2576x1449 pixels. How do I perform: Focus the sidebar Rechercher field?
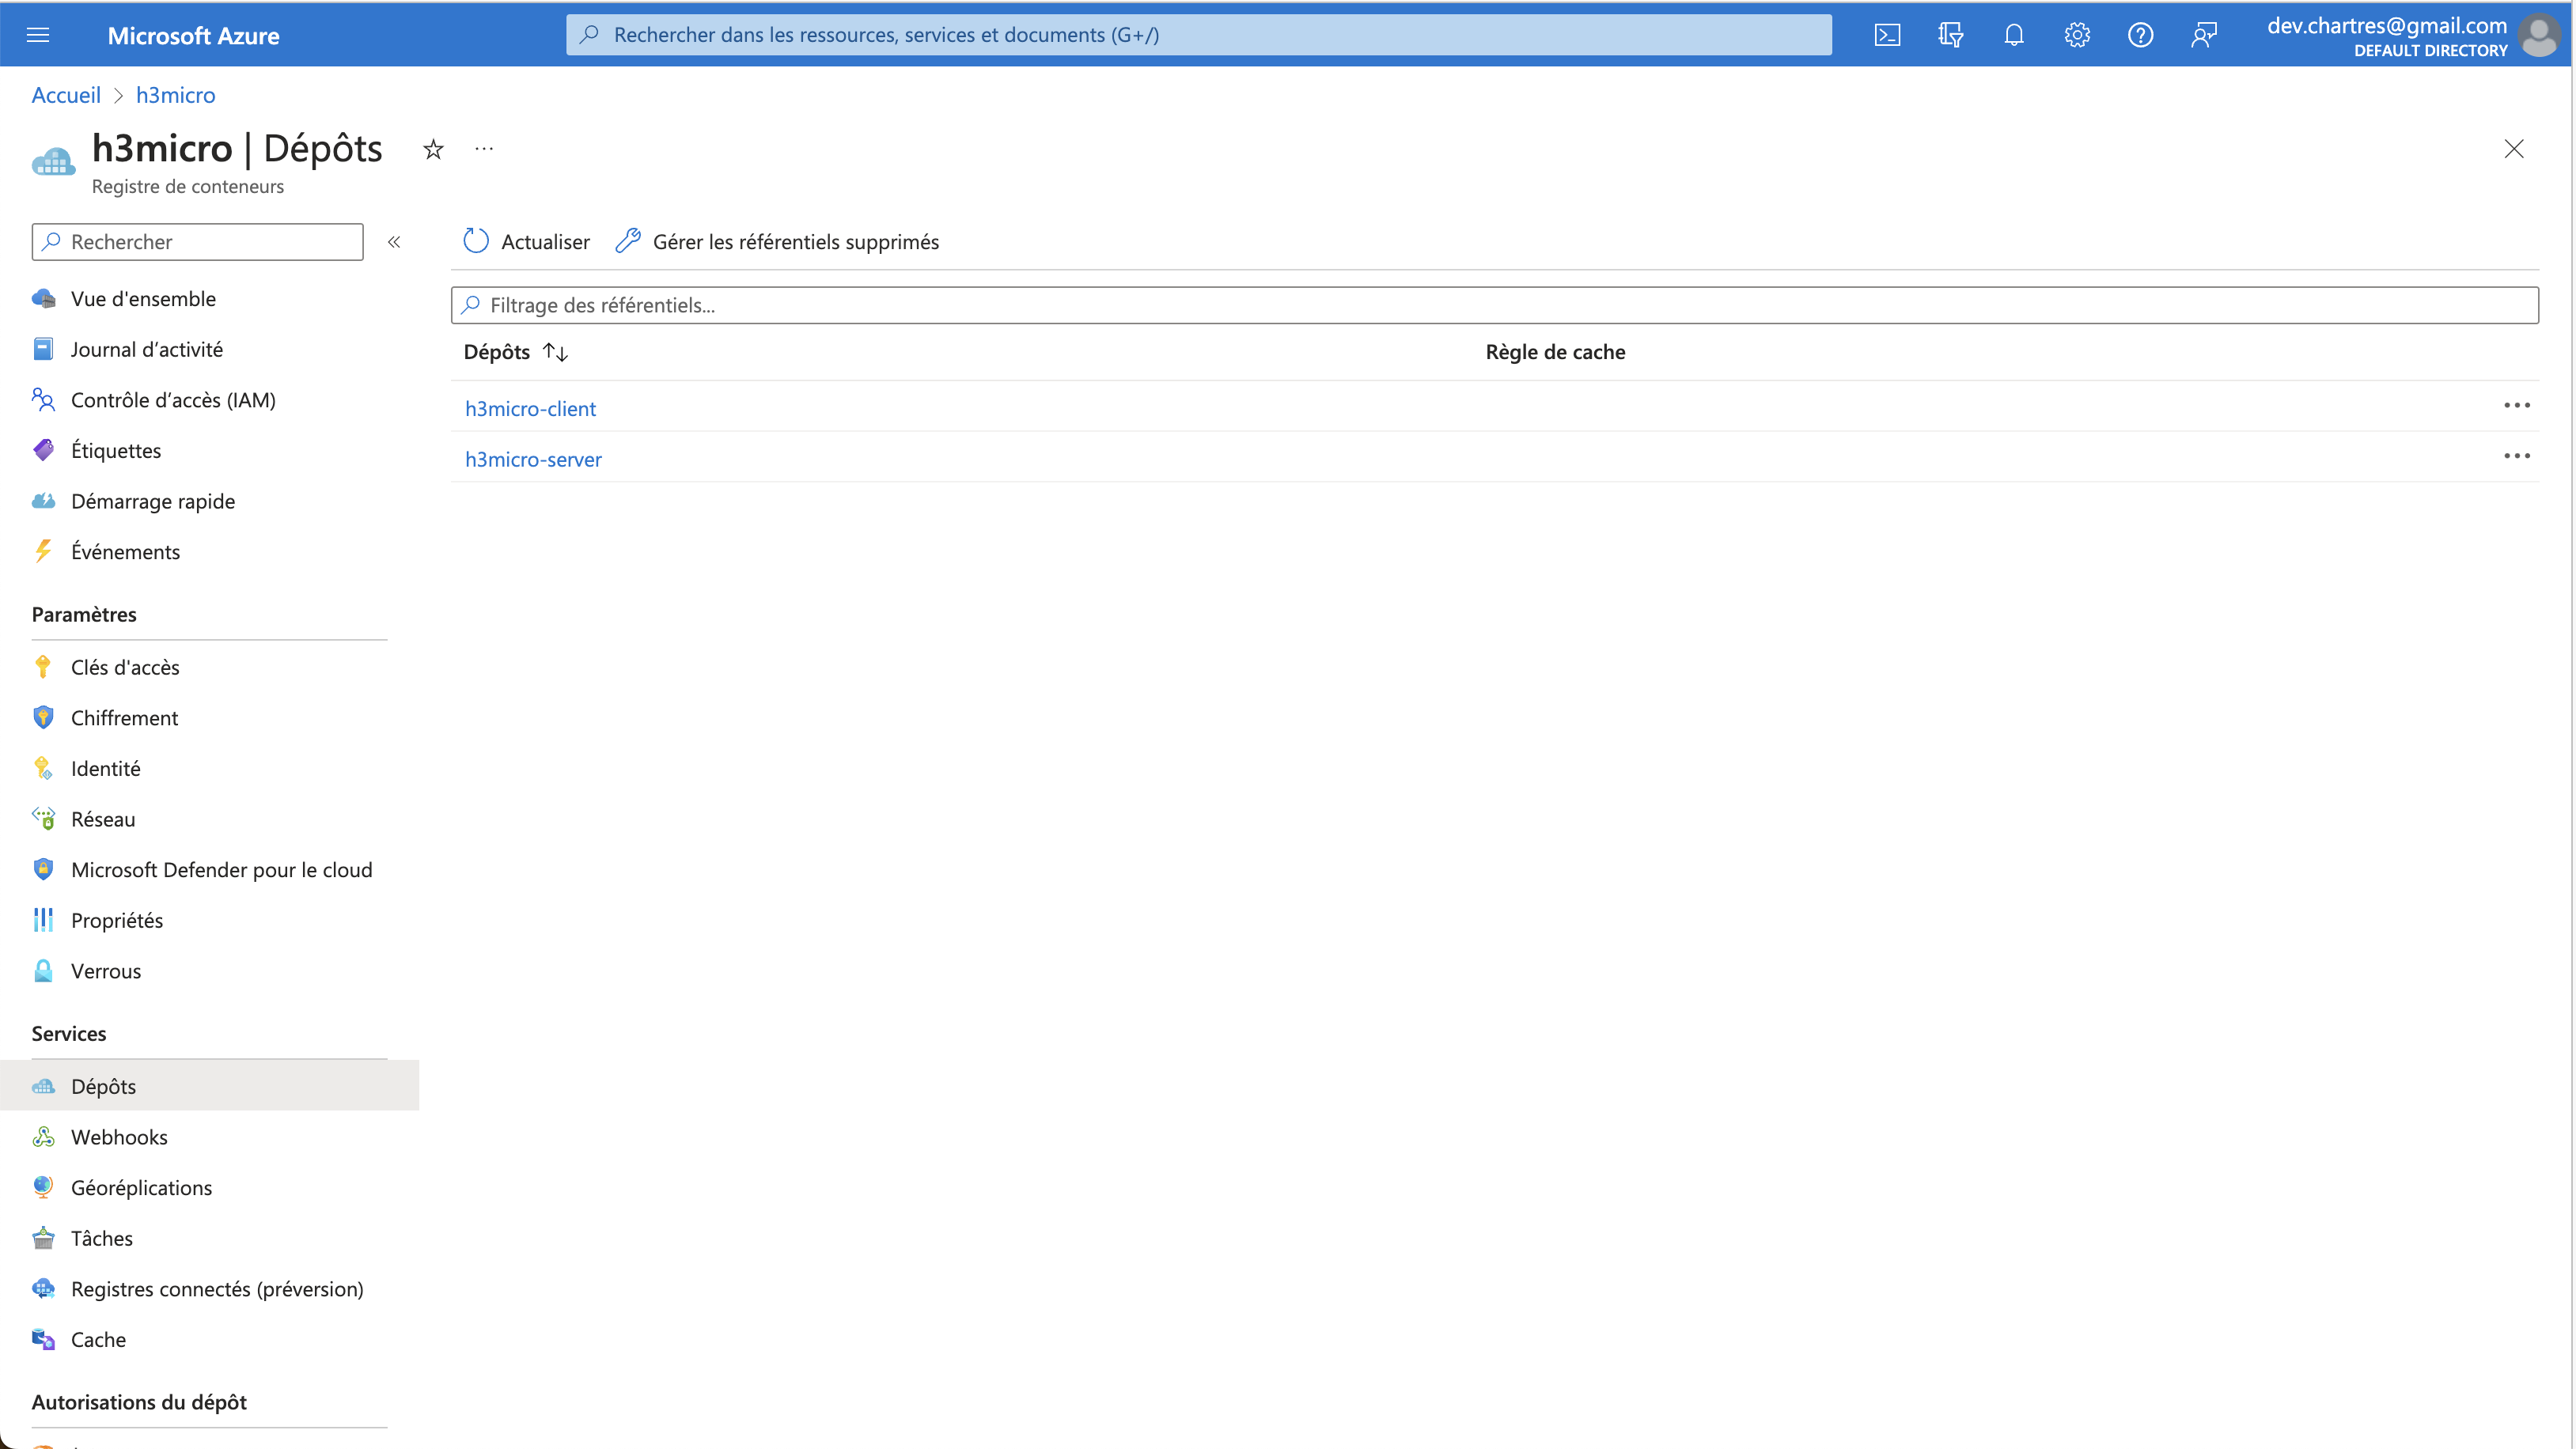(197, 242)
